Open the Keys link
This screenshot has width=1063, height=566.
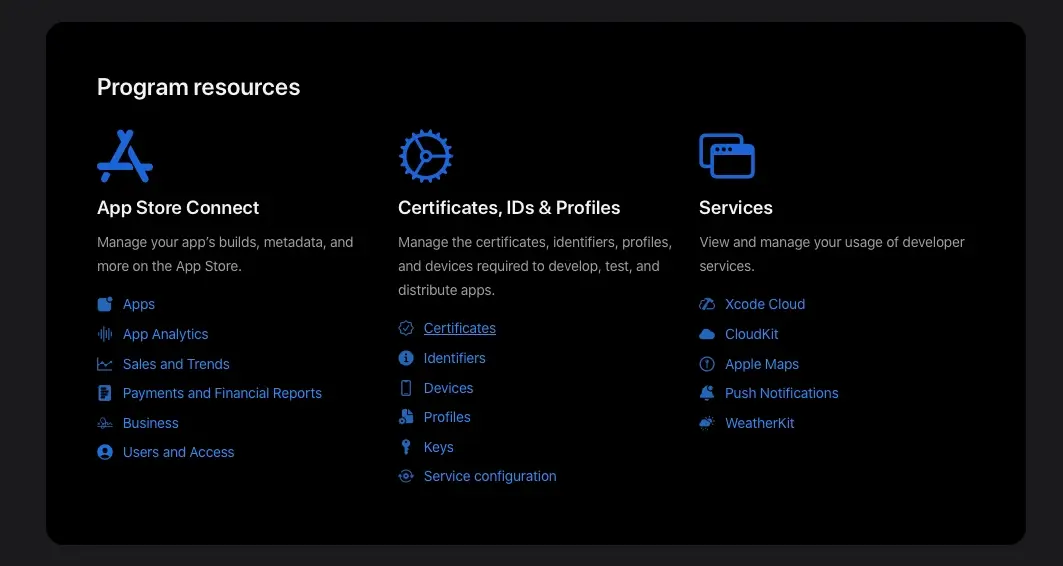point(439,447)
